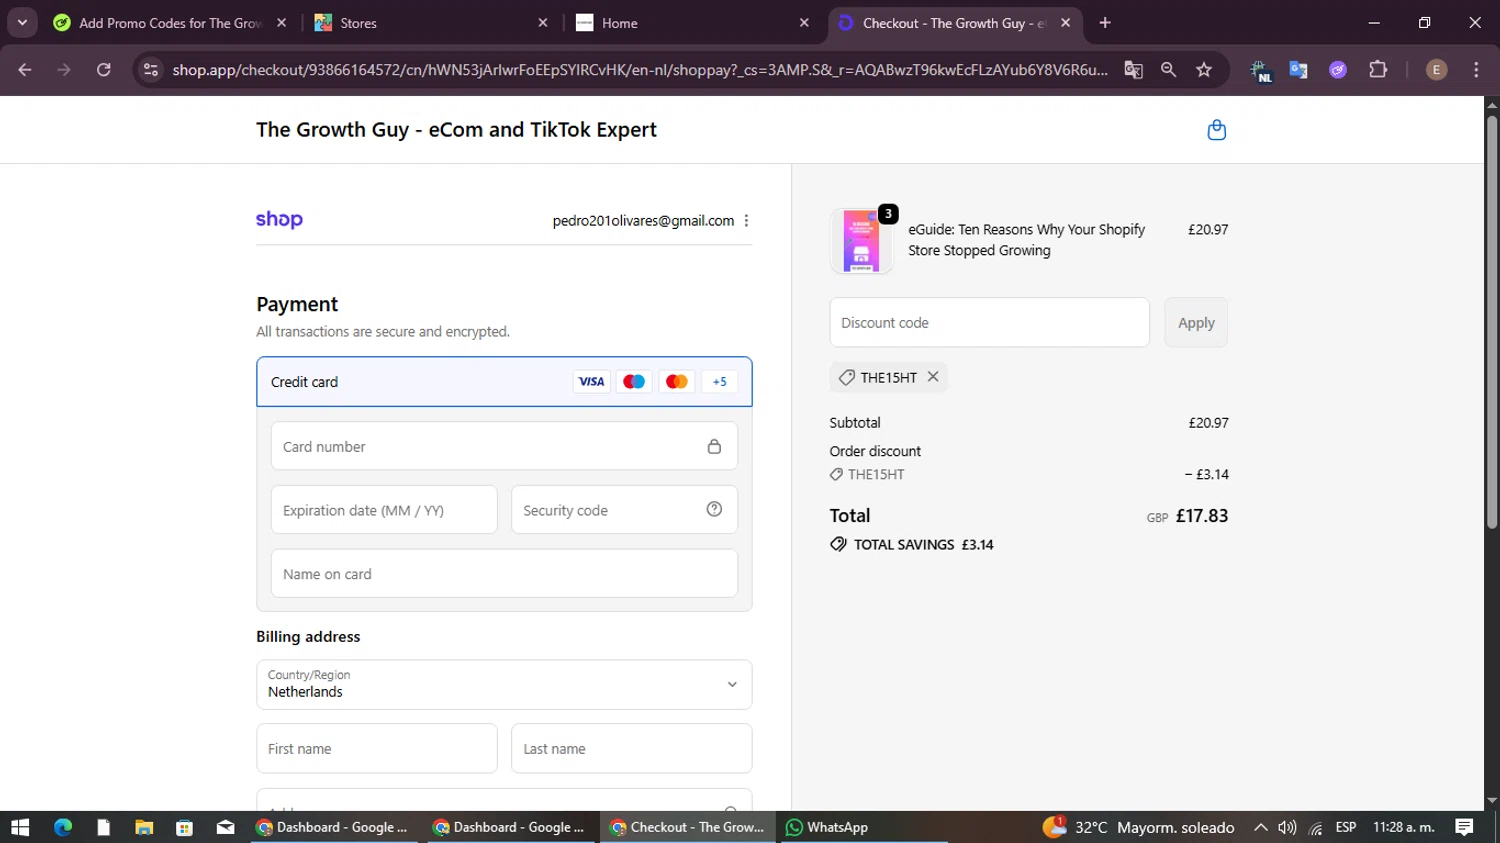Close the Stores tab
Viewport: 1500px width, 843px height.
click(x=543, y=23)
